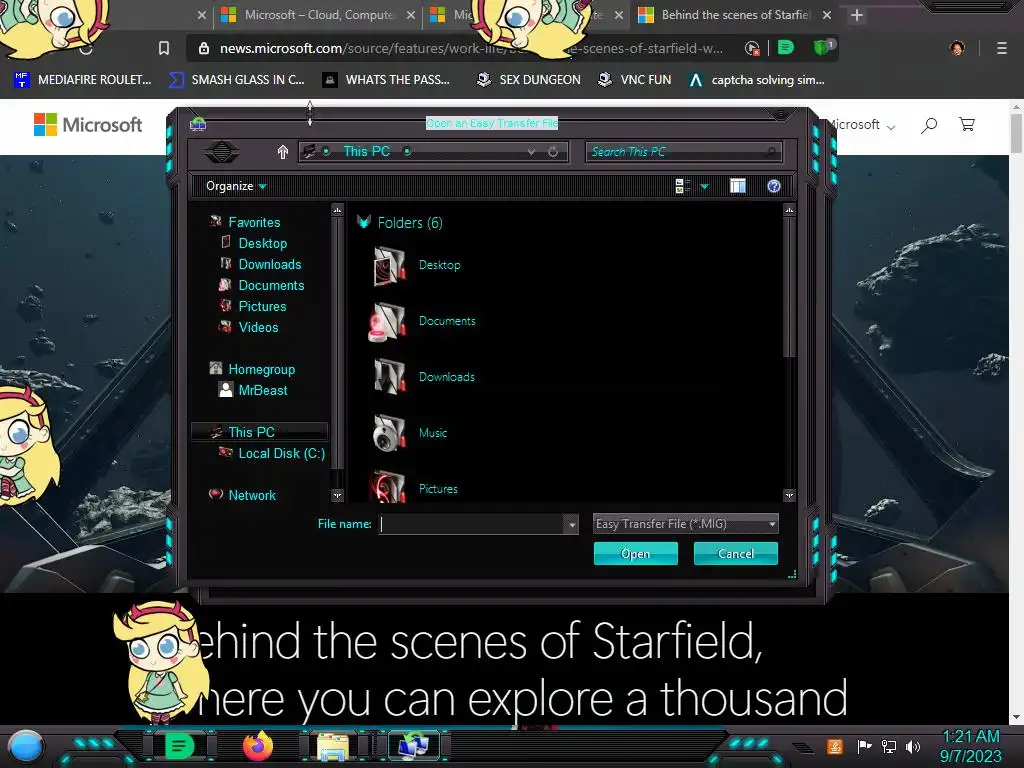Open a new browser tab
The image size is (1024, 768).
[857, 15]
